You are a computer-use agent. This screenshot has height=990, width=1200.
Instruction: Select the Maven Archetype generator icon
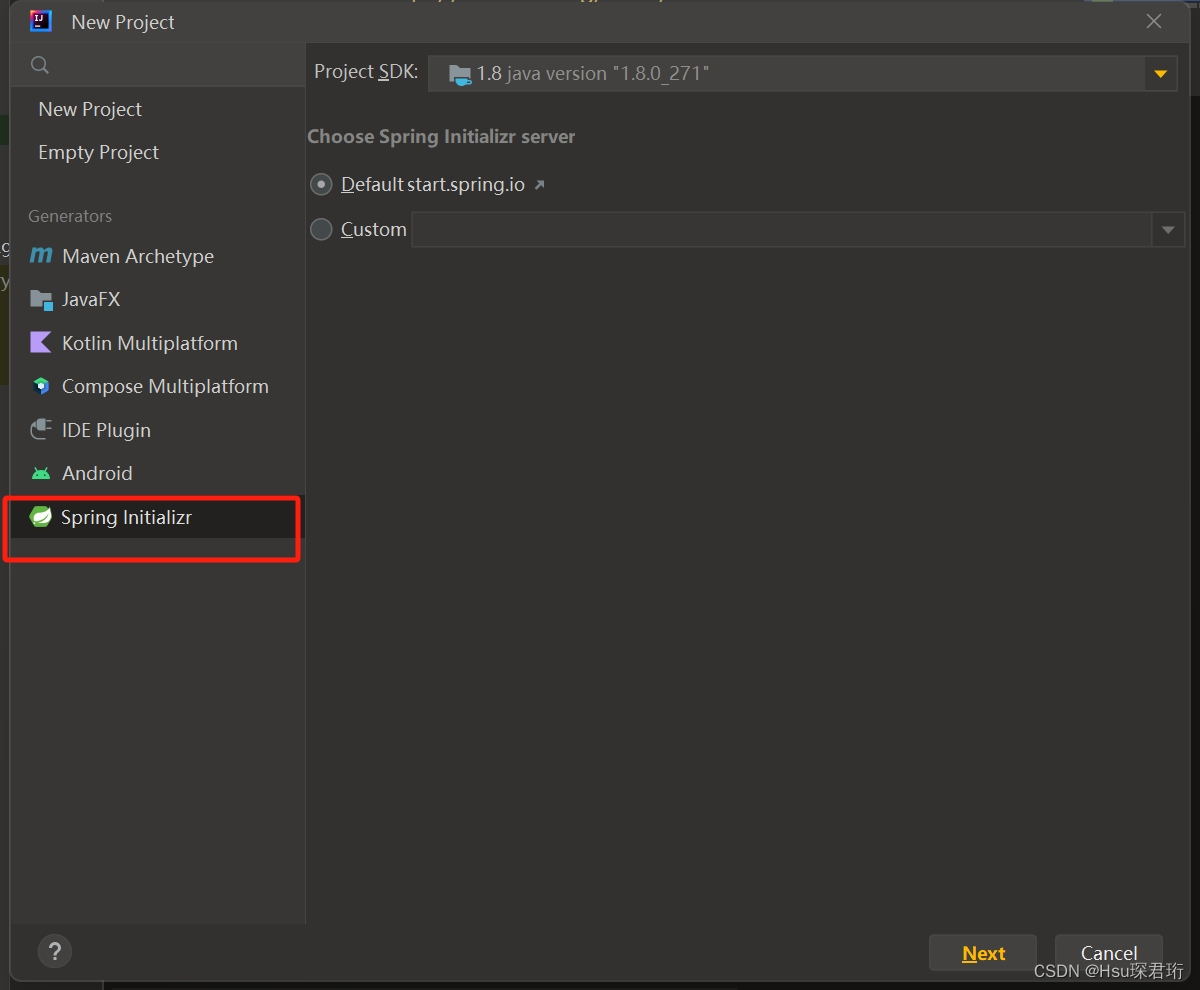[x=41, y=256]
